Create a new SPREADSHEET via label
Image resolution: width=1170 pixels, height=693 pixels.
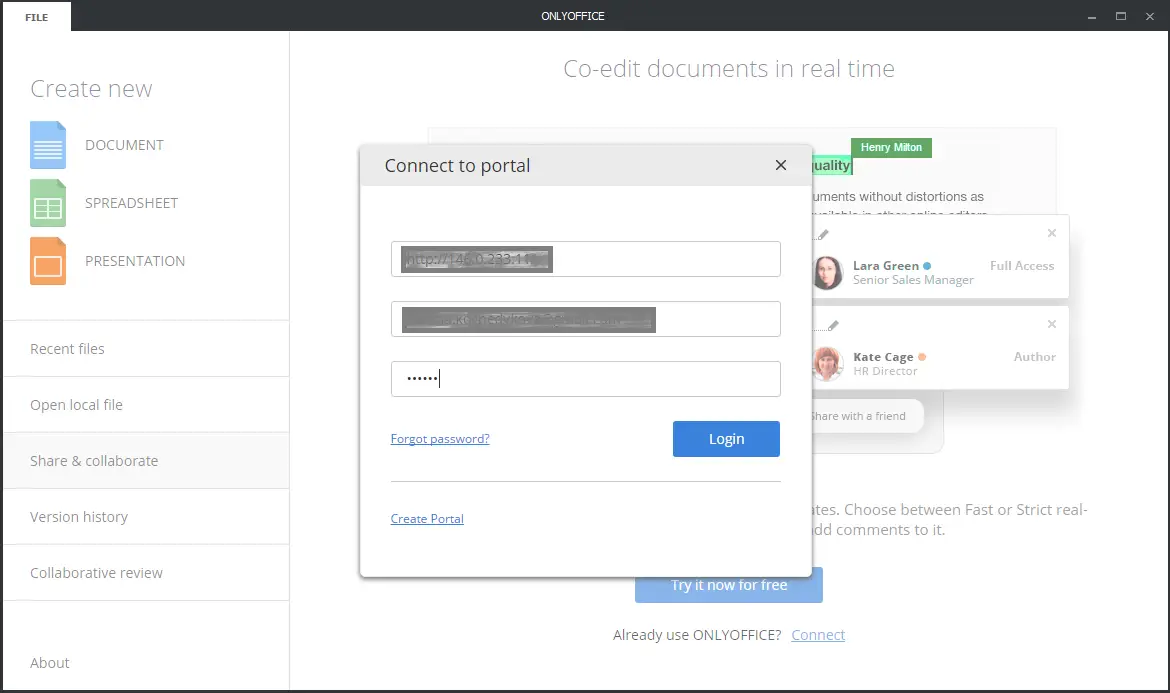[131, 203]
